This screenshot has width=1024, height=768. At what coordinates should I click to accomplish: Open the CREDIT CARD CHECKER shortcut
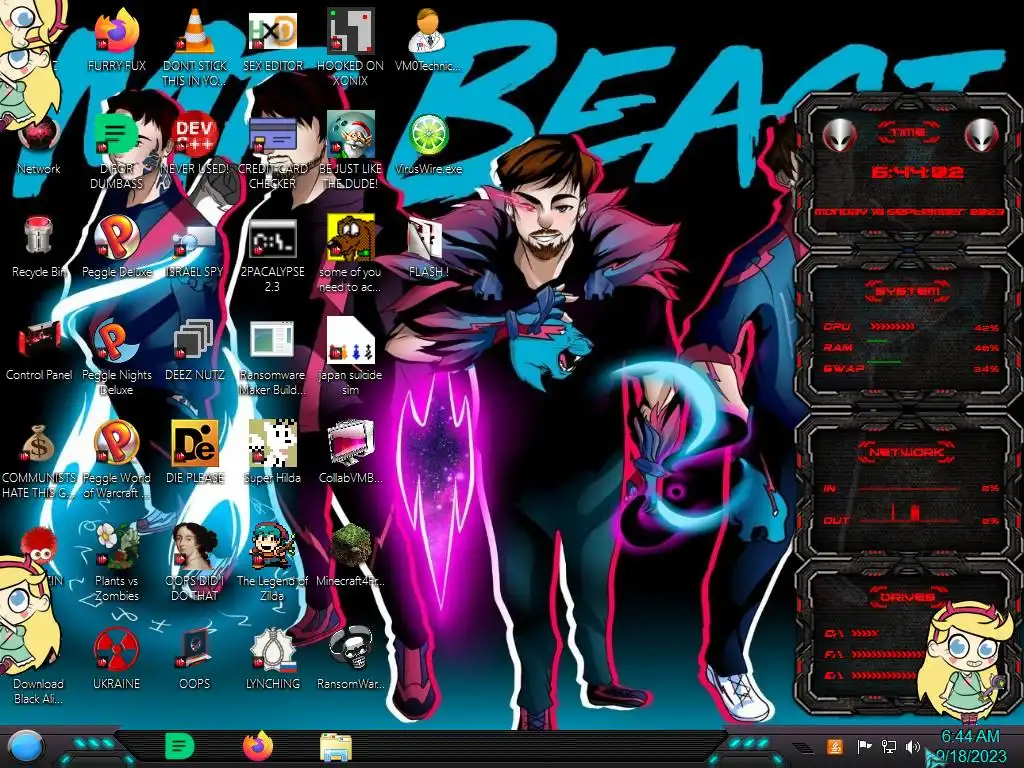[x=272, y=135]
